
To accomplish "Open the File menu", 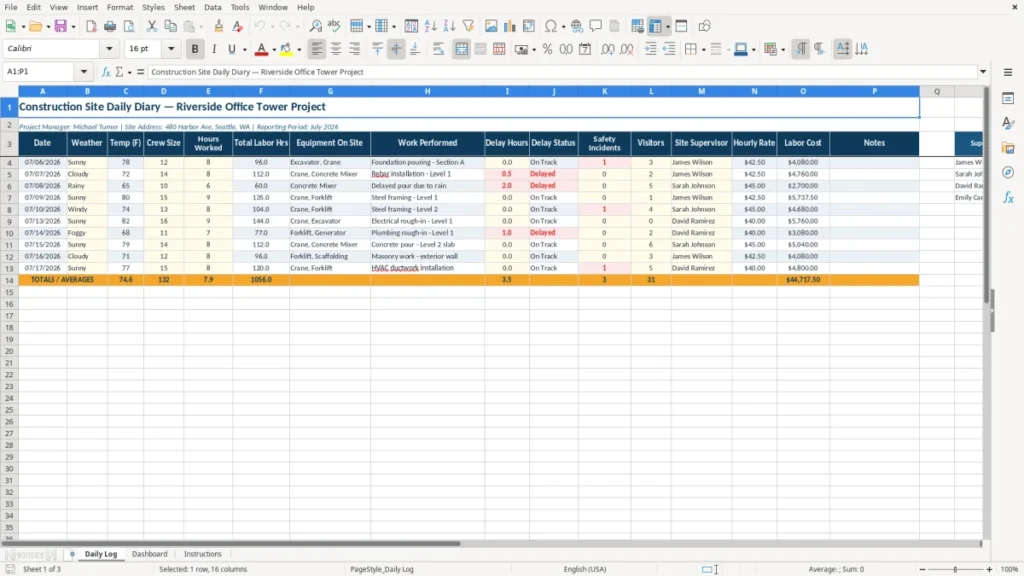I will [11, 7].
